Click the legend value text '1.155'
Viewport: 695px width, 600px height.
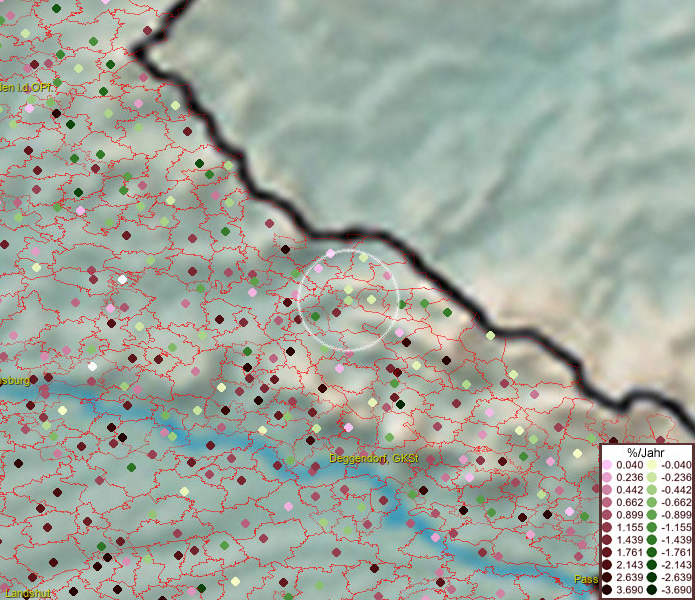629,527
